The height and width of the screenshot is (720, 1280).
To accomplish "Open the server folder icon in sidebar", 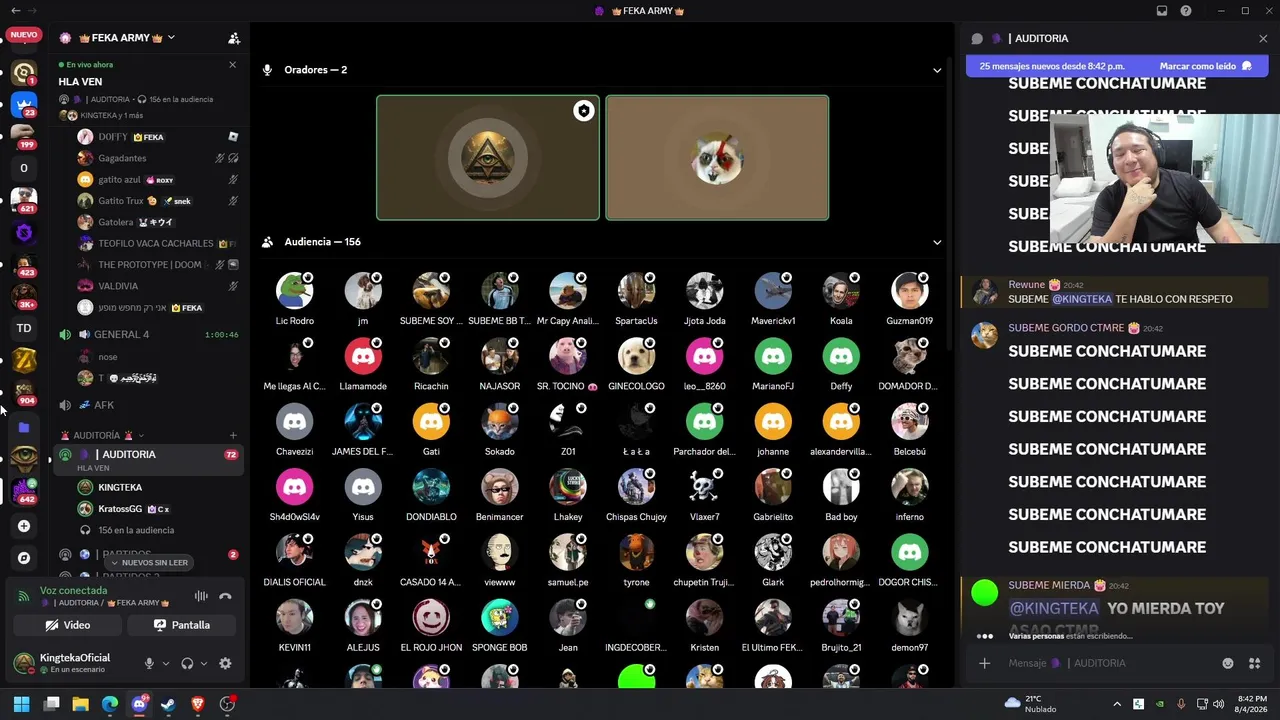I will pyautogui.click(x=24, y=427).
